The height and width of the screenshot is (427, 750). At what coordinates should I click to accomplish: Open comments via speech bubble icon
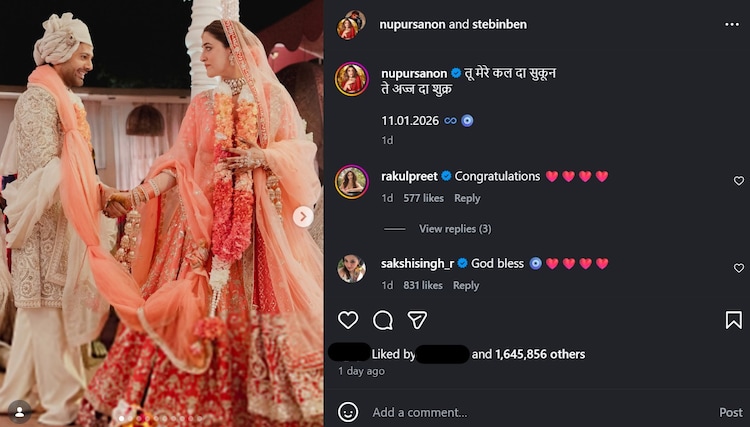pos(383,320)
